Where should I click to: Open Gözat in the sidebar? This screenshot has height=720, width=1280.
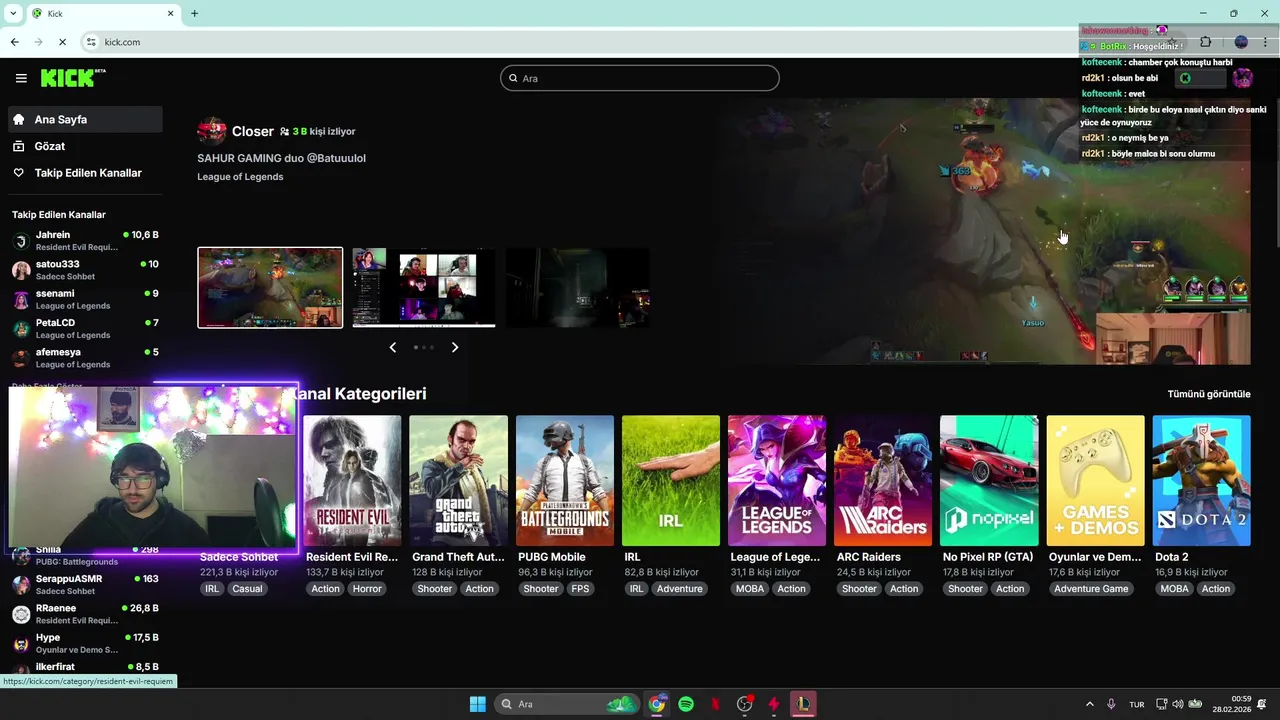point(85,146)
